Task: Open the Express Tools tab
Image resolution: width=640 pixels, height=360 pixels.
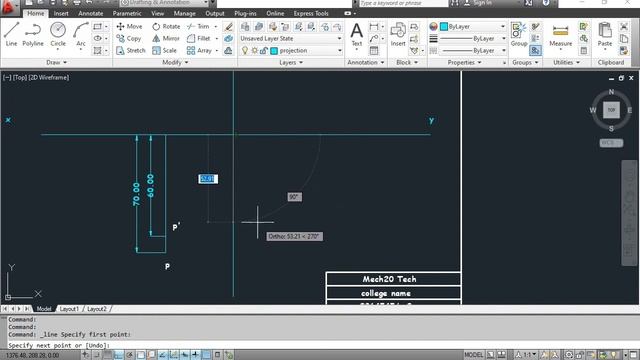Action: 311,13
